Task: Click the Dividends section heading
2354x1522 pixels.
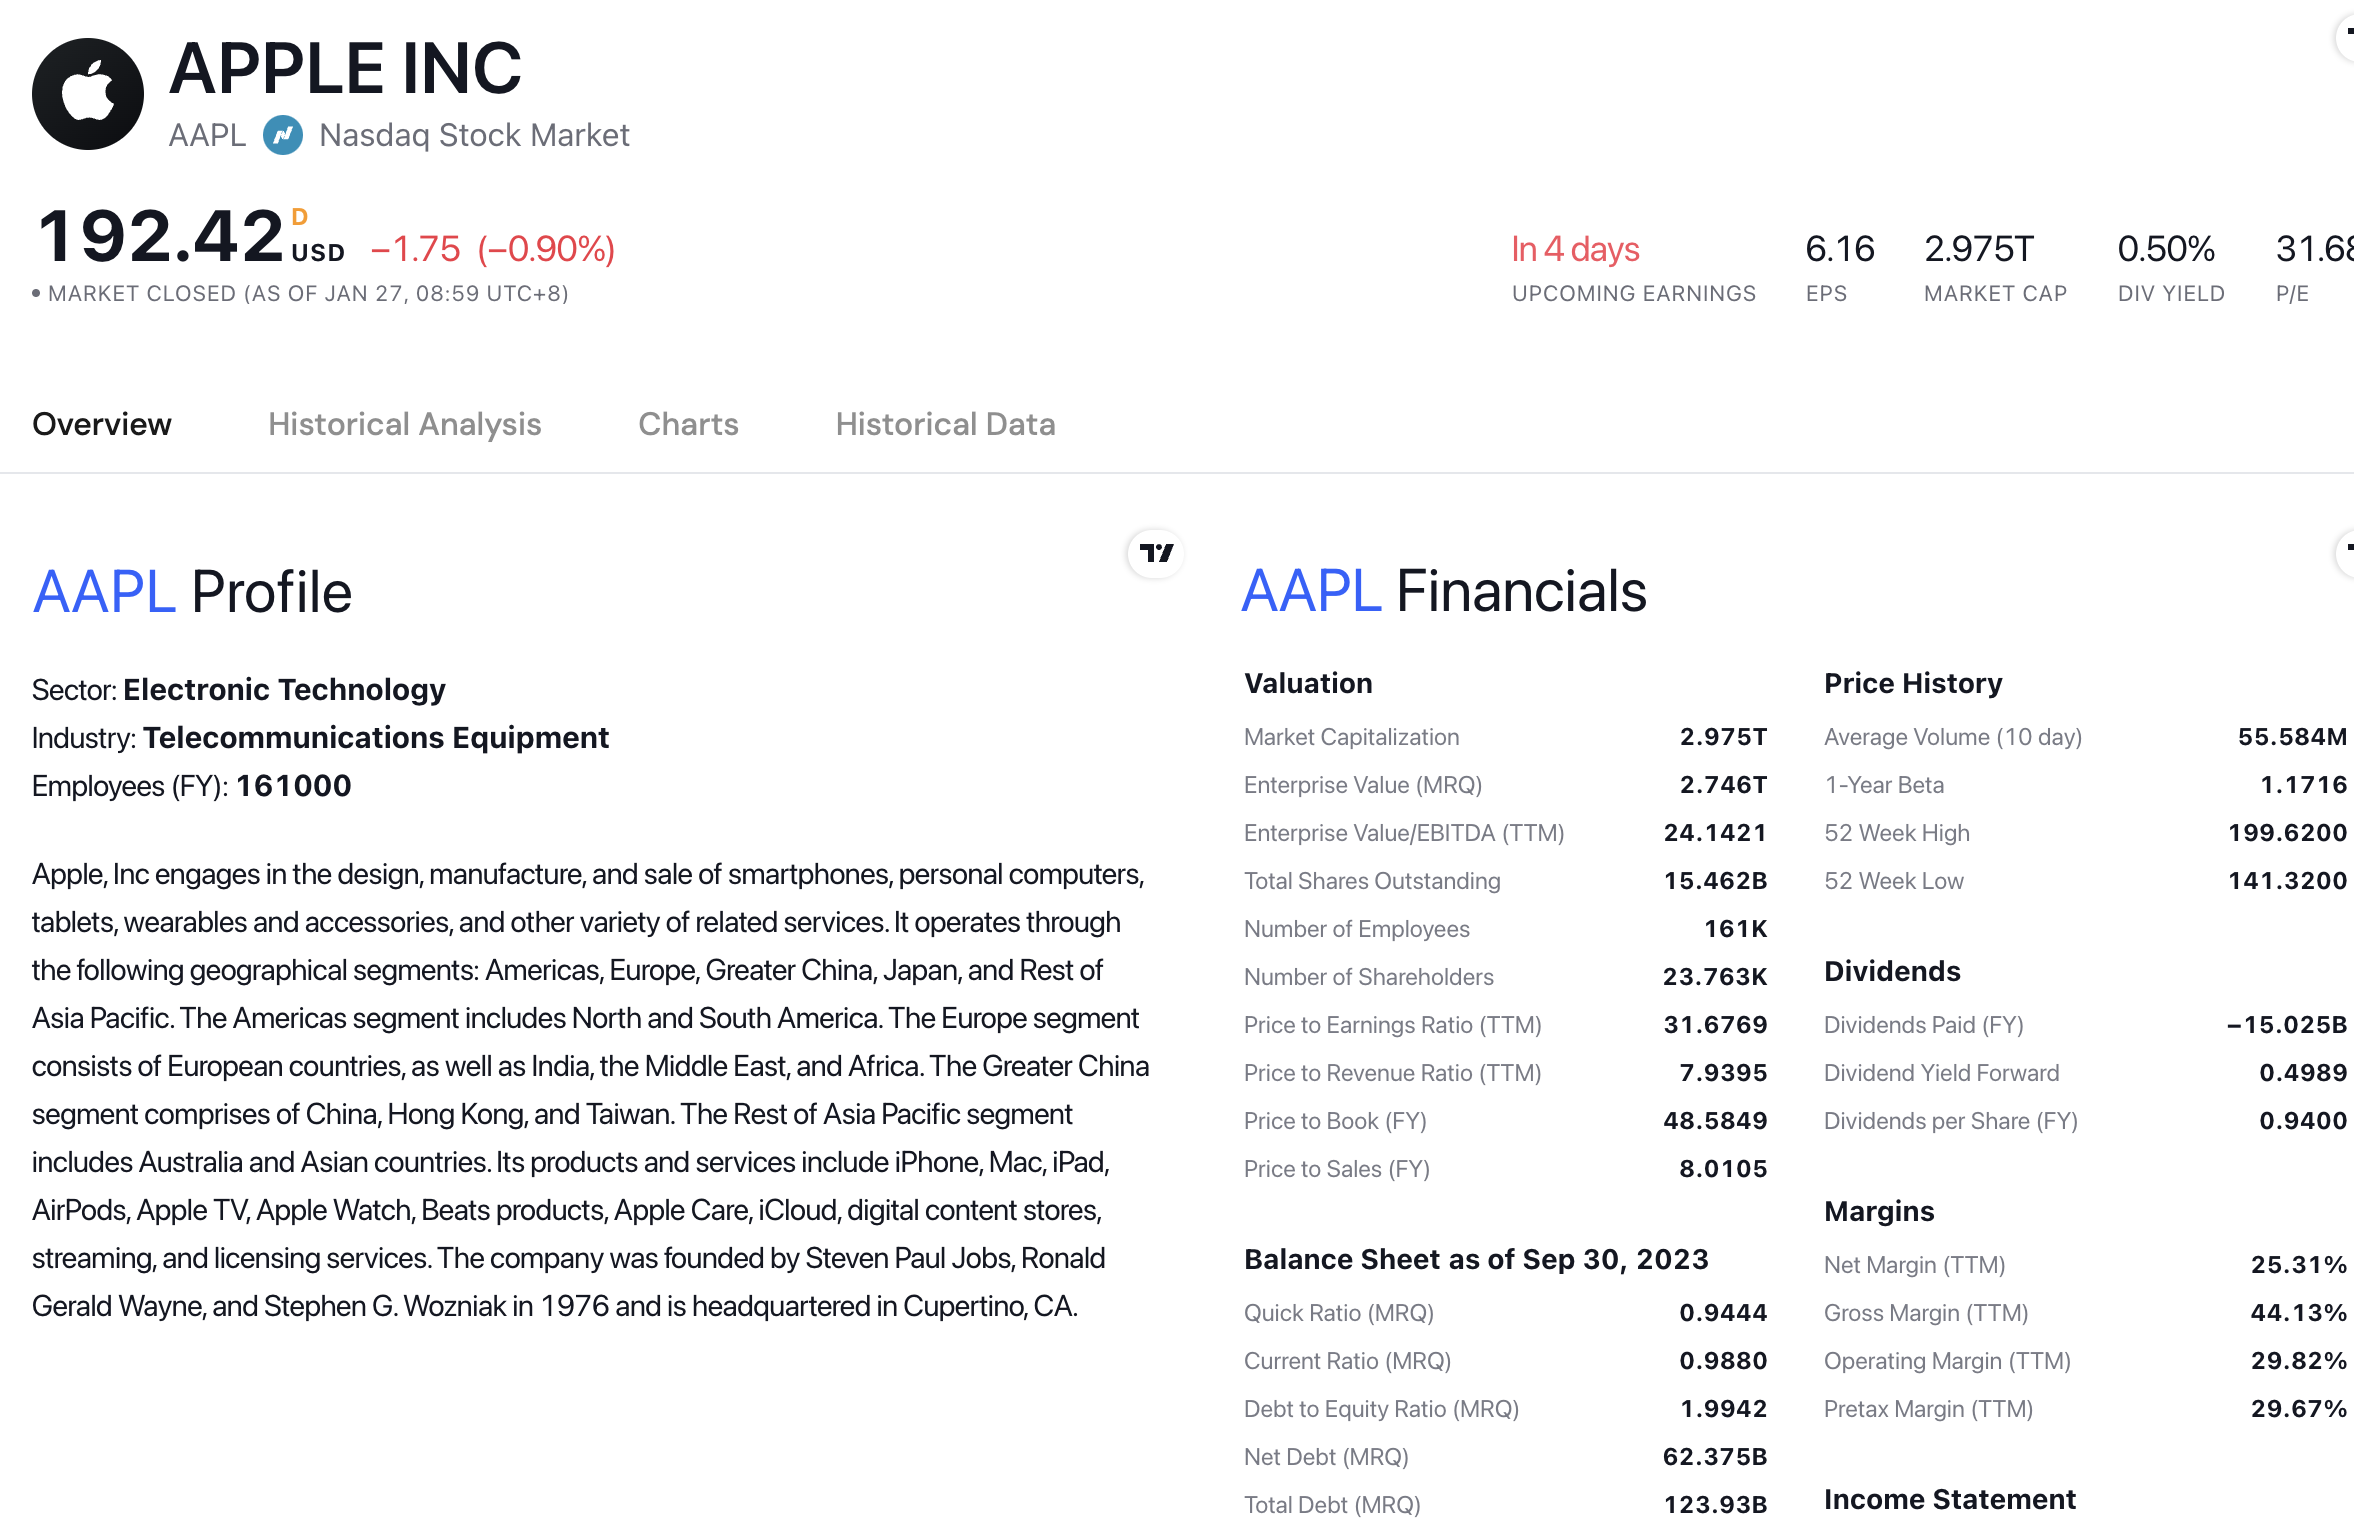Action: (x=1892, y=971)
